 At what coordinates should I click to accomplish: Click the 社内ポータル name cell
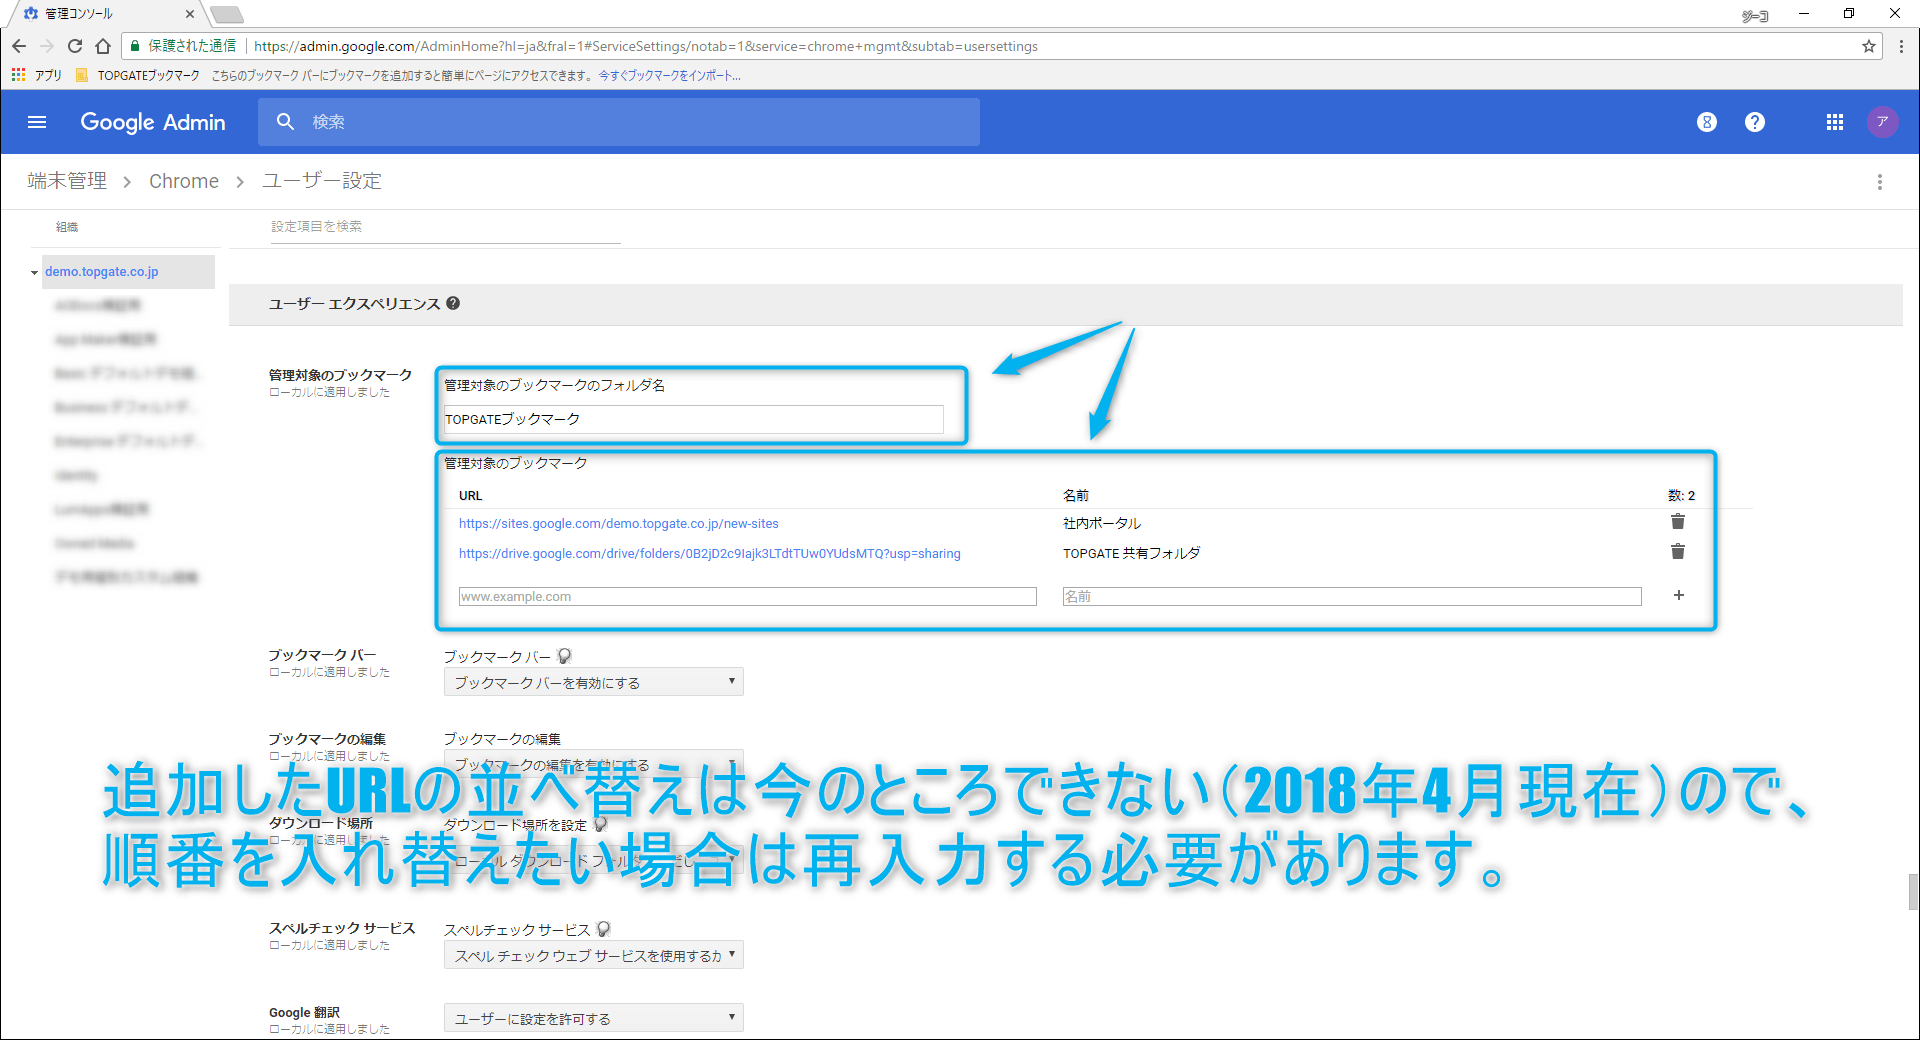1102,523
